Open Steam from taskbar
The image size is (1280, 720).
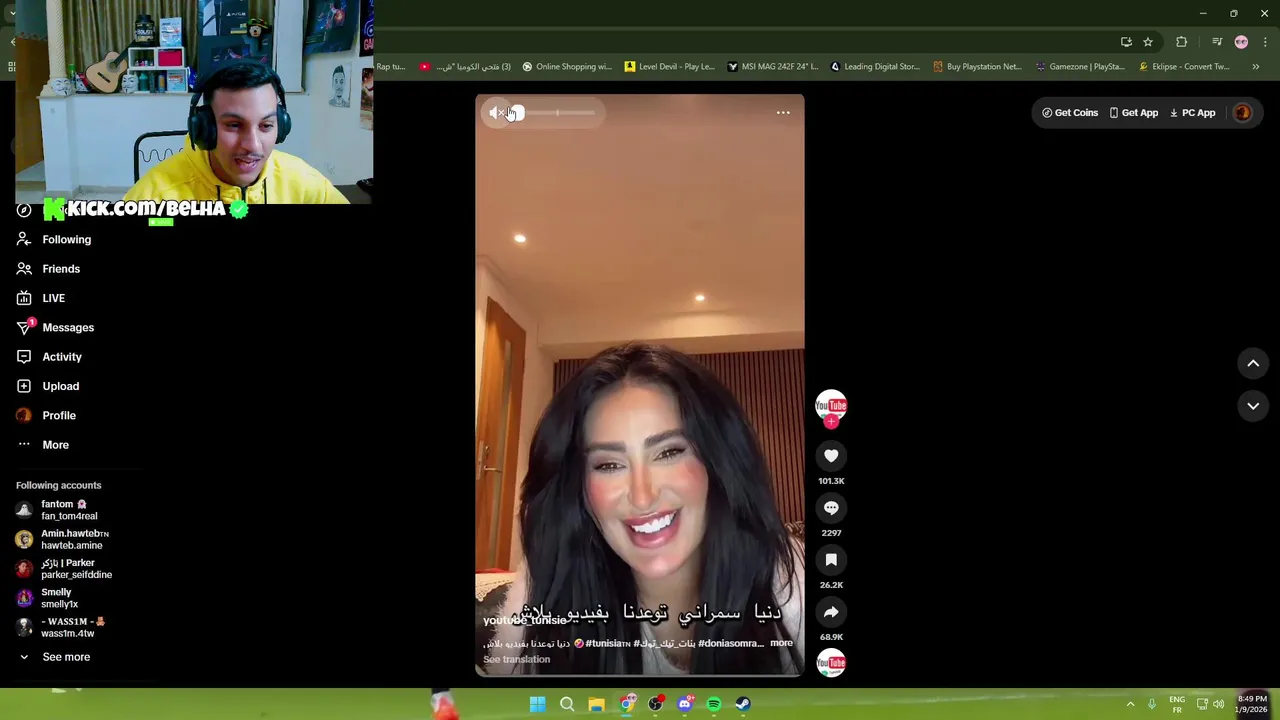[743, 704]
